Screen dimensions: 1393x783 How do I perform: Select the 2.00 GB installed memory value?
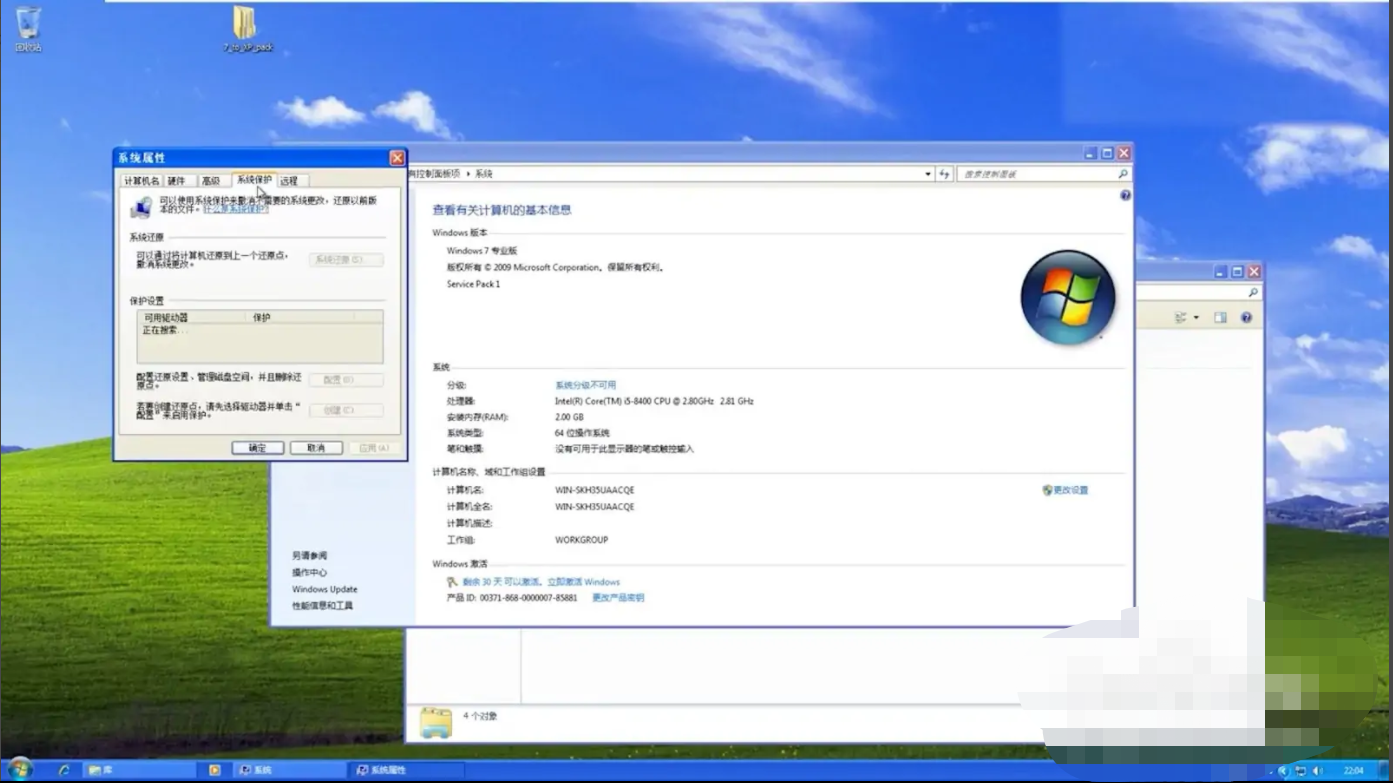click(x=570, y=417)
